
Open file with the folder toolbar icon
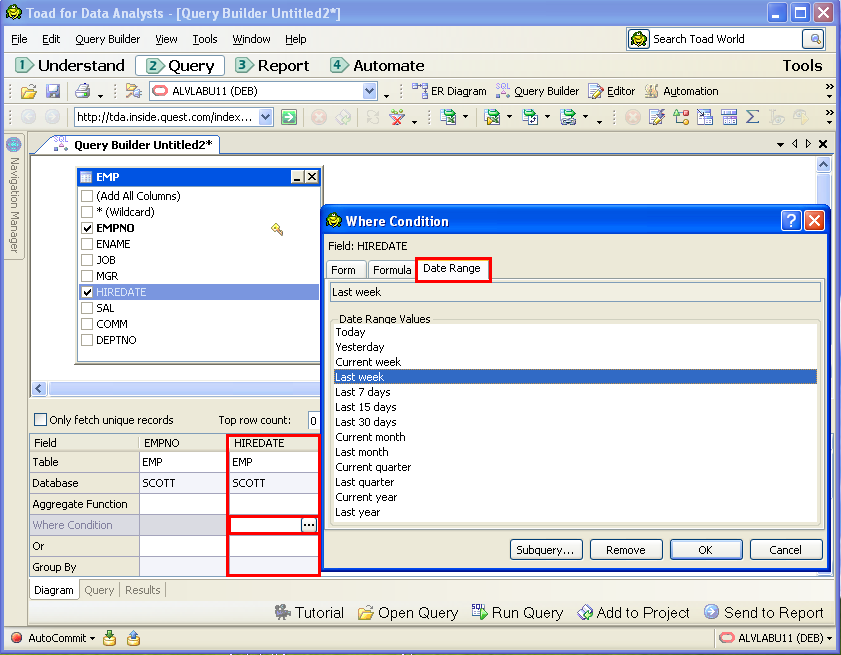pyautogui.click(x=28, y=91)
